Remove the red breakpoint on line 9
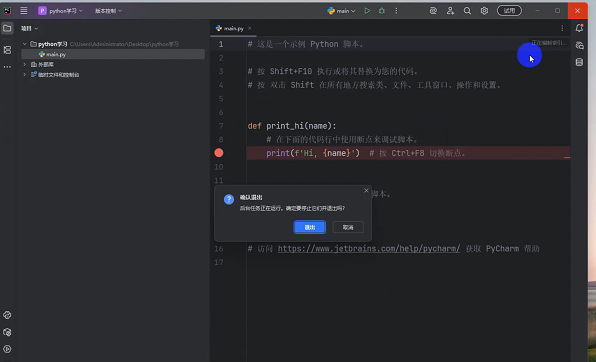The width and height of the screenshot is (596, 362). (219, 153)
